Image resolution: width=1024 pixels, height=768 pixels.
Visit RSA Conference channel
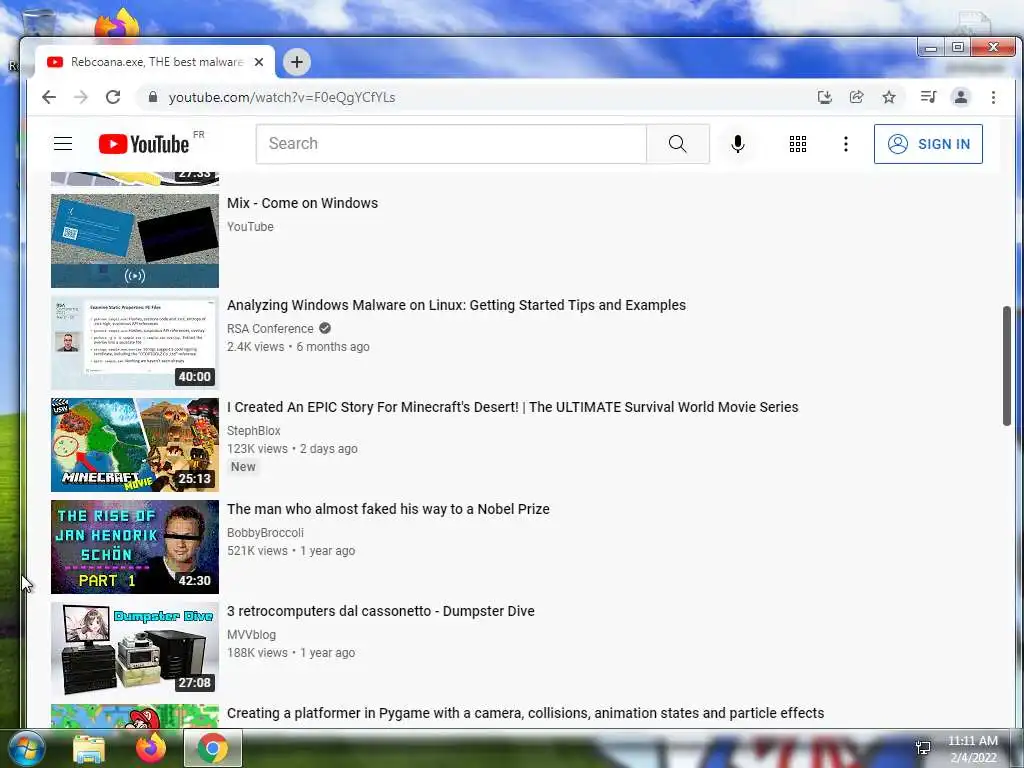click(x=270, y=328)
